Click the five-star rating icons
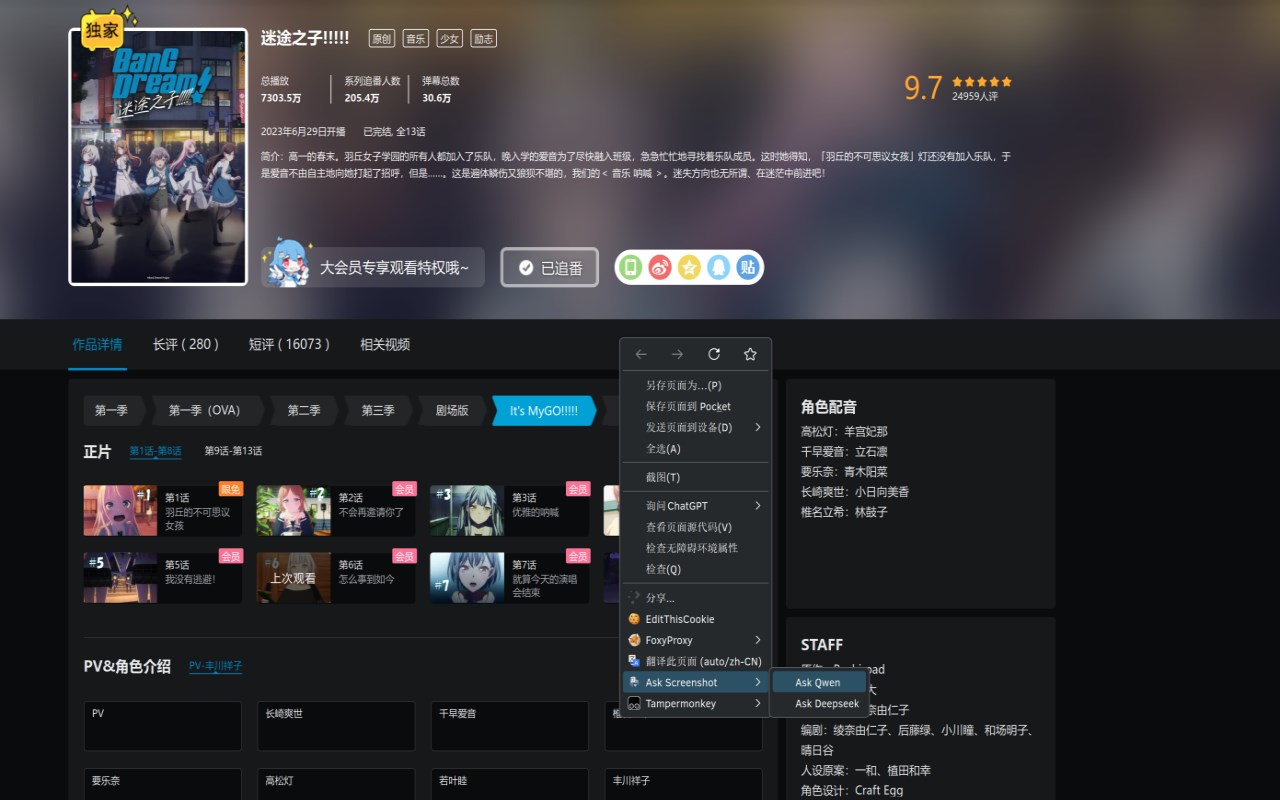This screenshot has width=1280, height=800. tap(982, 82)
